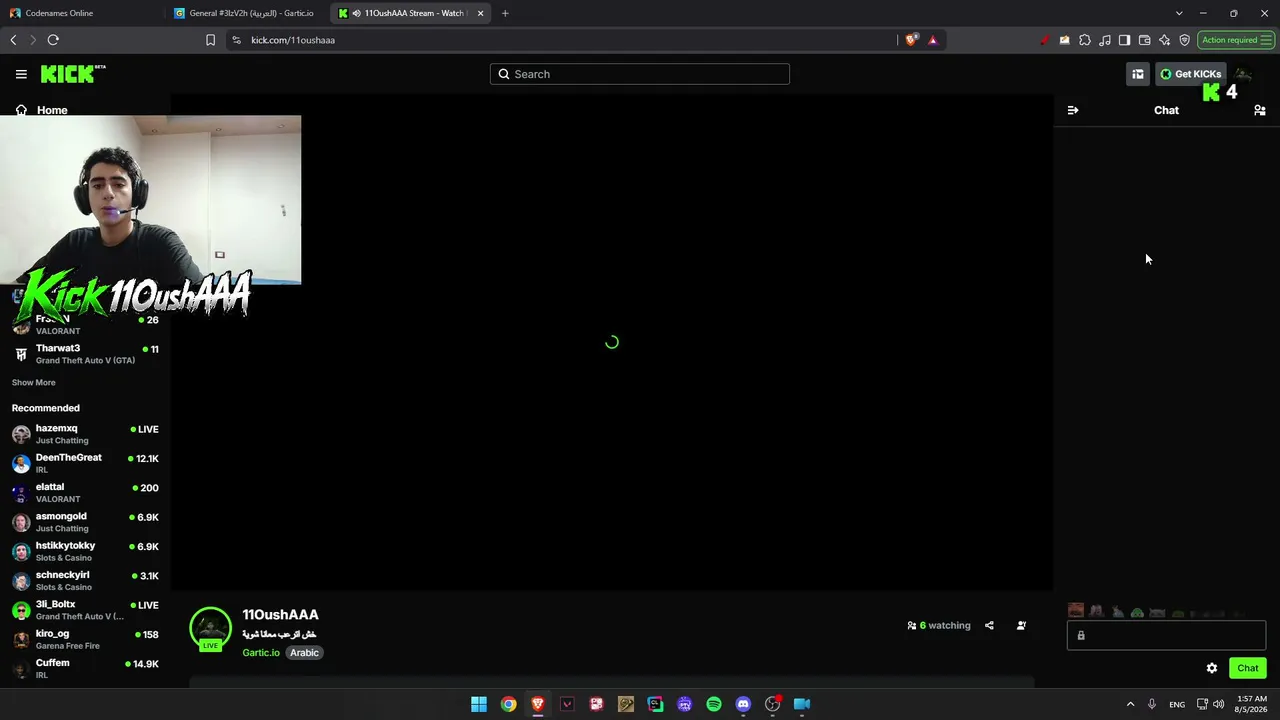Viewport: 1280px width, 720px height.
Task: Open Spotify from the taskbar
Action: 714,704
